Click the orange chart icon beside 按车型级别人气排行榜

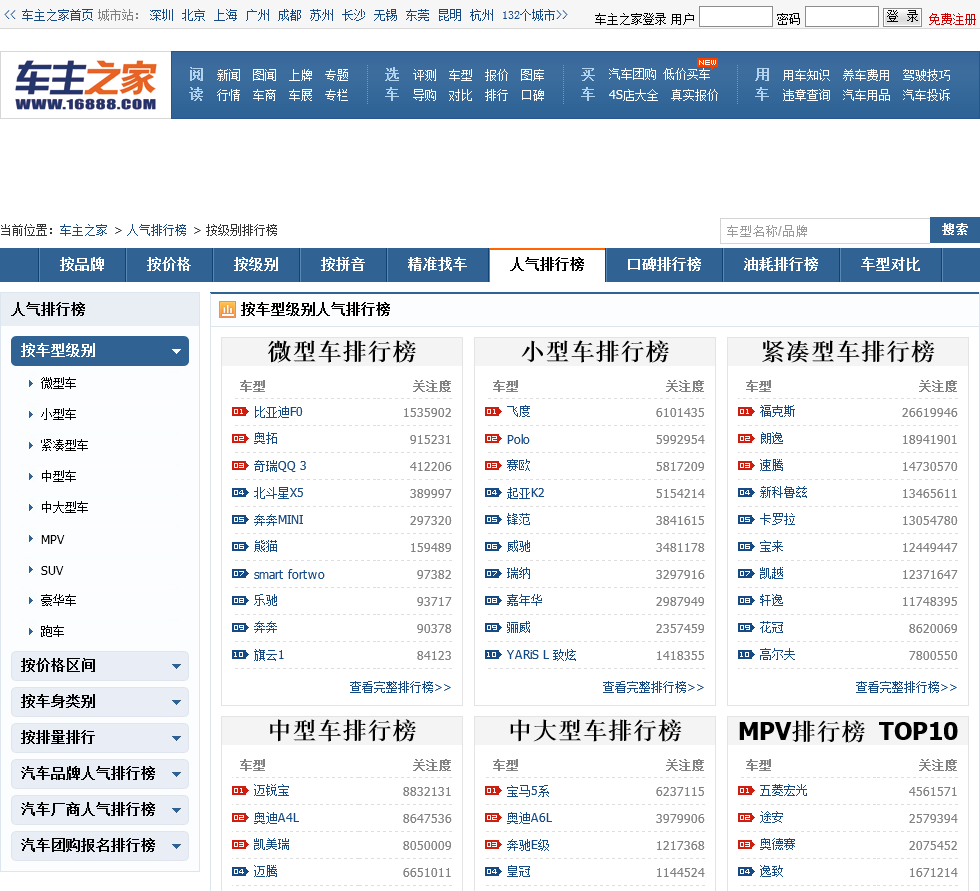[227, 309]
